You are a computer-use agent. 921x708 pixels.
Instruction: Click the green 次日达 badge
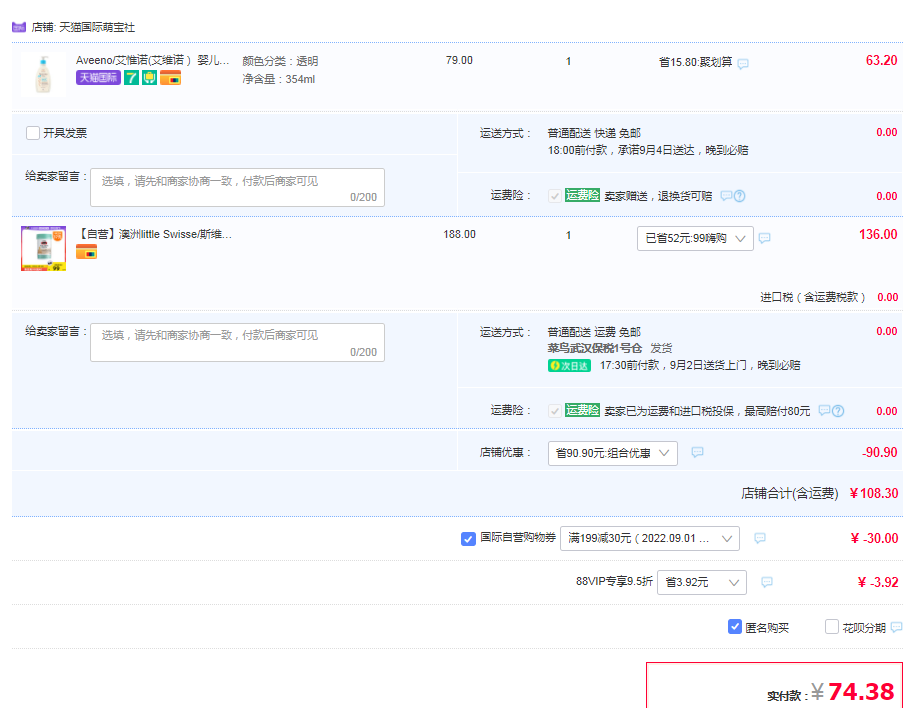(569, 365)
